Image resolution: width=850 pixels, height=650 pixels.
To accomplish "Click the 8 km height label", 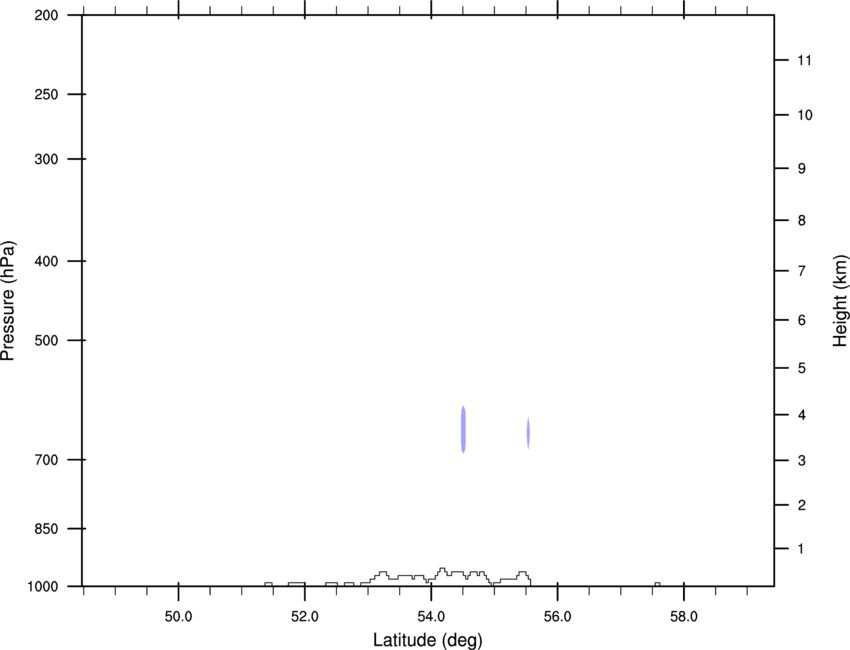I will (x=802, y=220).
